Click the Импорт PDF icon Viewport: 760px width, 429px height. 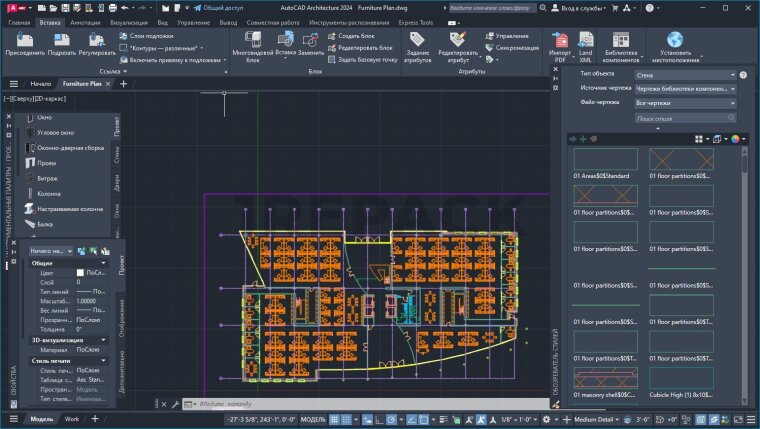click(x=559, y=42)
